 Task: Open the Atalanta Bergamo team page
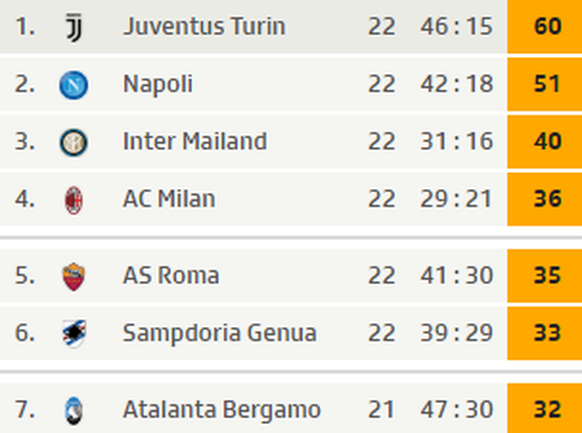[x=222, y=410]
